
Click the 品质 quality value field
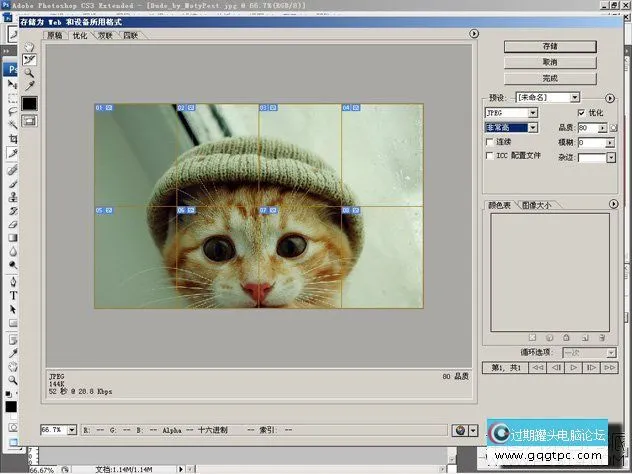[588, 128]
